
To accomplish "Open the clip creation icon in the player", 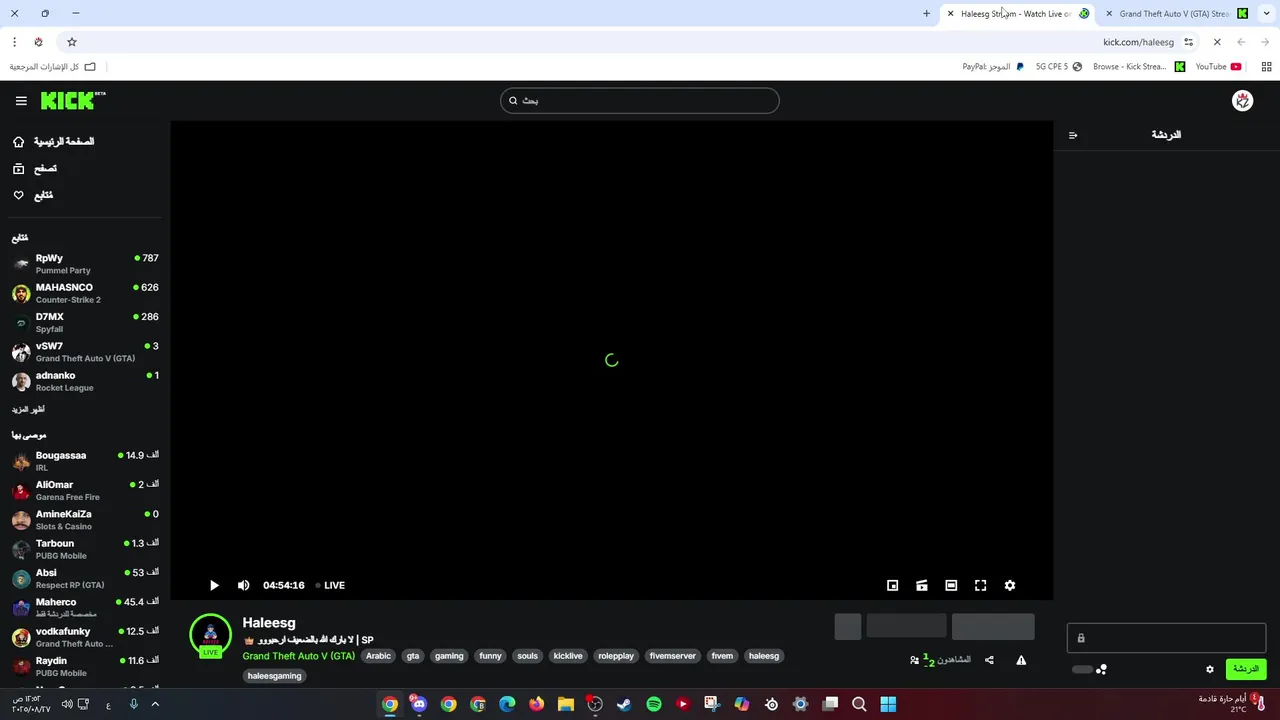I will click(922, 586).
